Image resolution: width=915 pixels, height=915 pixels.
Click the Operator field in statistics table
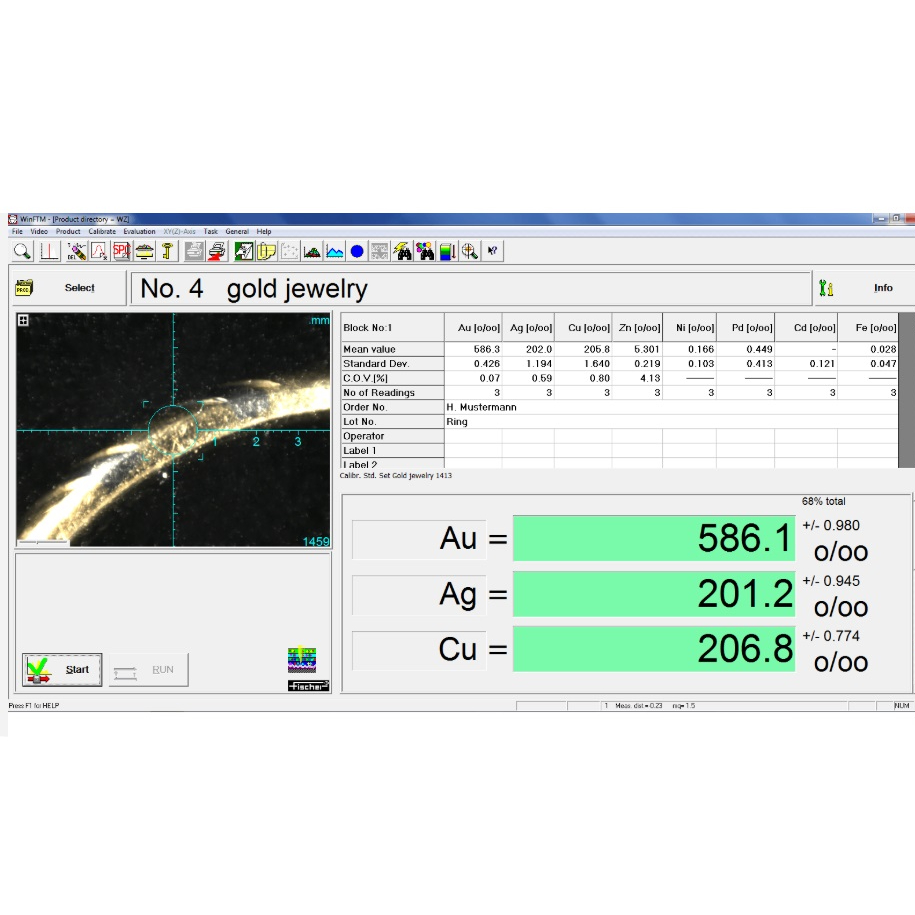point(670,436)
